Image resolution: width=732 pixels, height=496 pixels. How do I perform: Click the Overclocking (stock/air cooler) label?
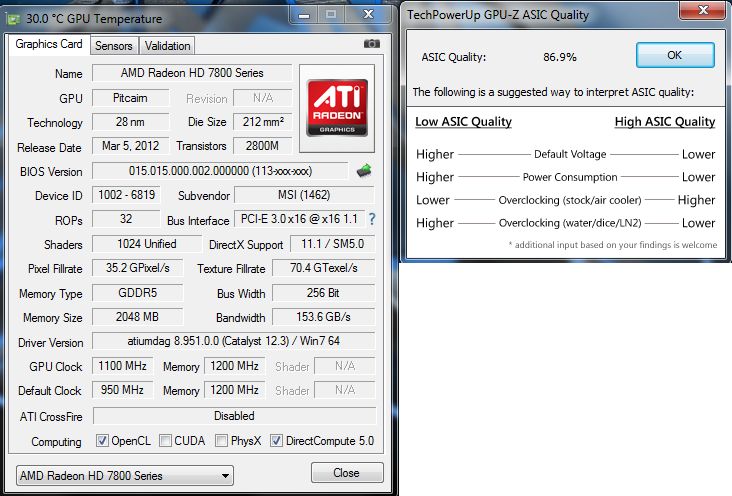click(570, 200)
